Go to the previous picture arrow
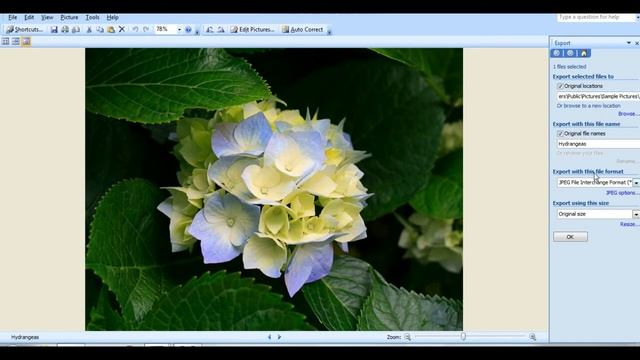640x360 pixels. point(269,337)
